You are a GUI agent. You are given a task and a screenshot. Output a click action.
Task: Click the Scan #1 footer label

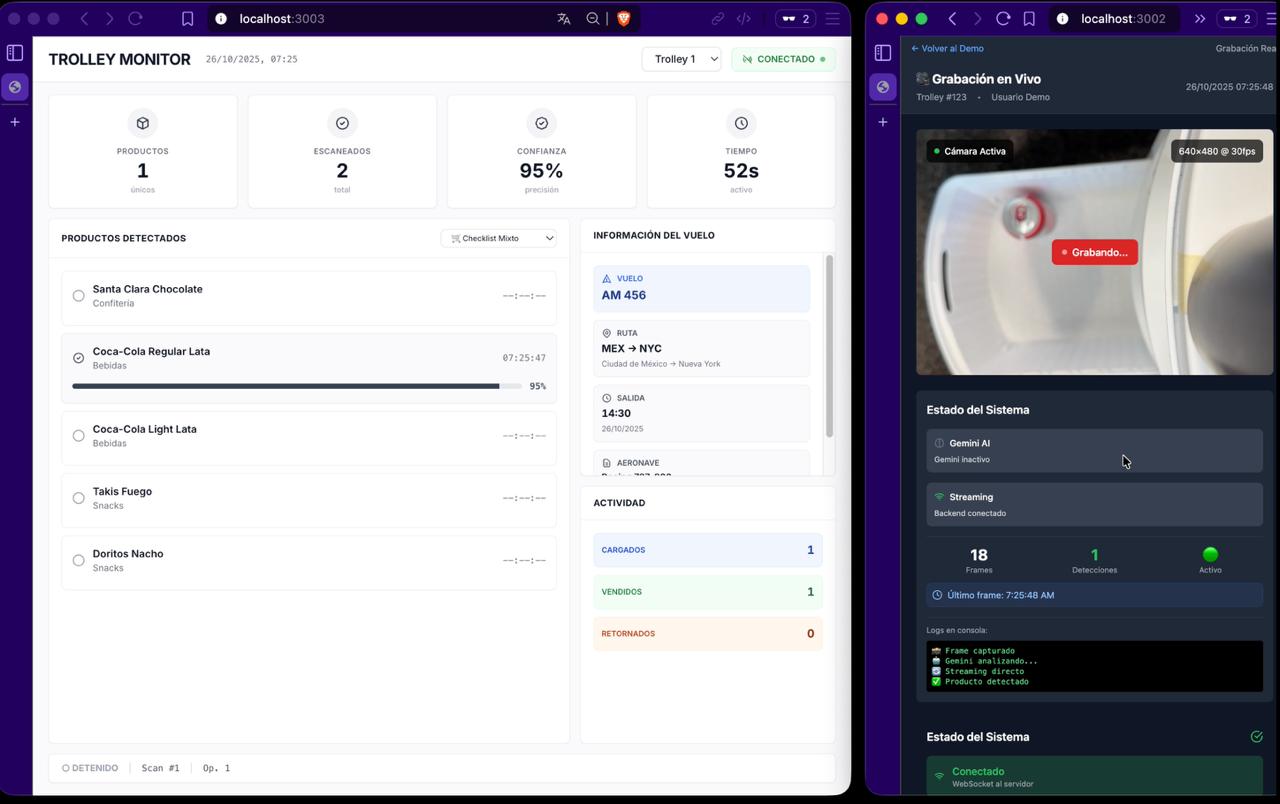[160, 768]
